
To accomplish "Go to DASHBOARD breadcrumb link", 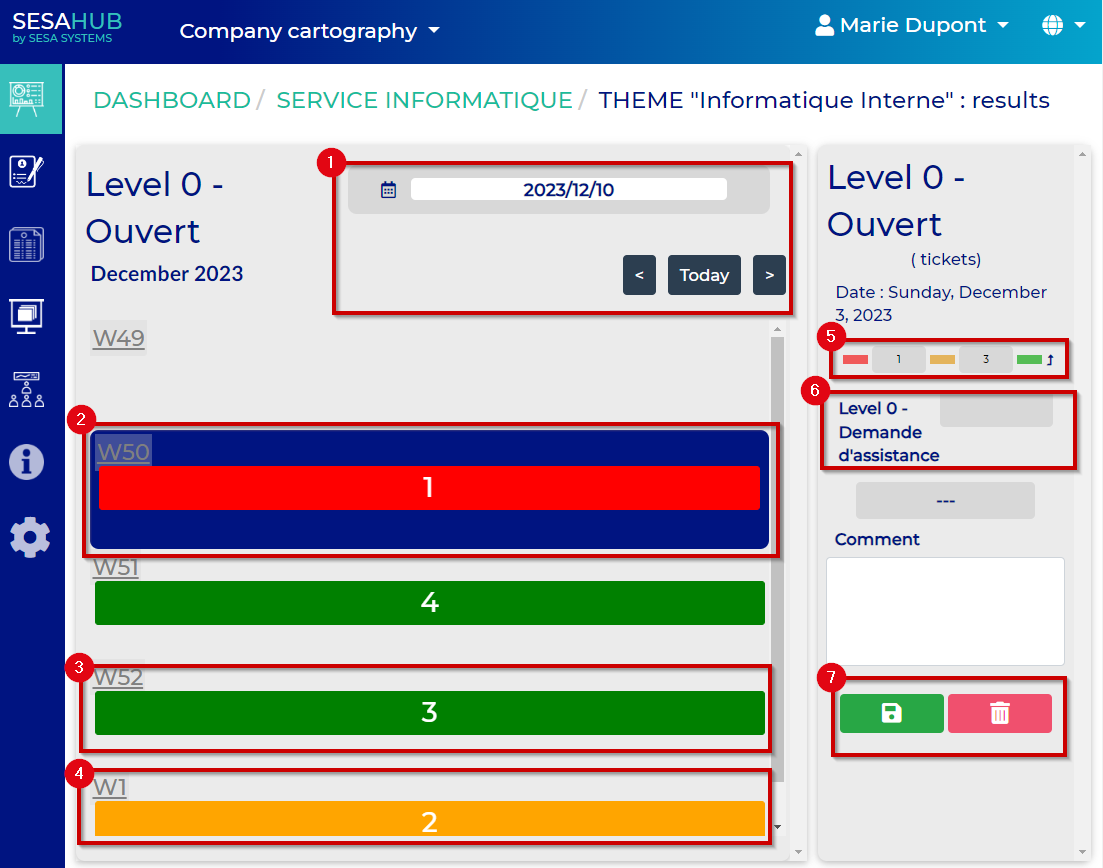I will coord(171,100).
